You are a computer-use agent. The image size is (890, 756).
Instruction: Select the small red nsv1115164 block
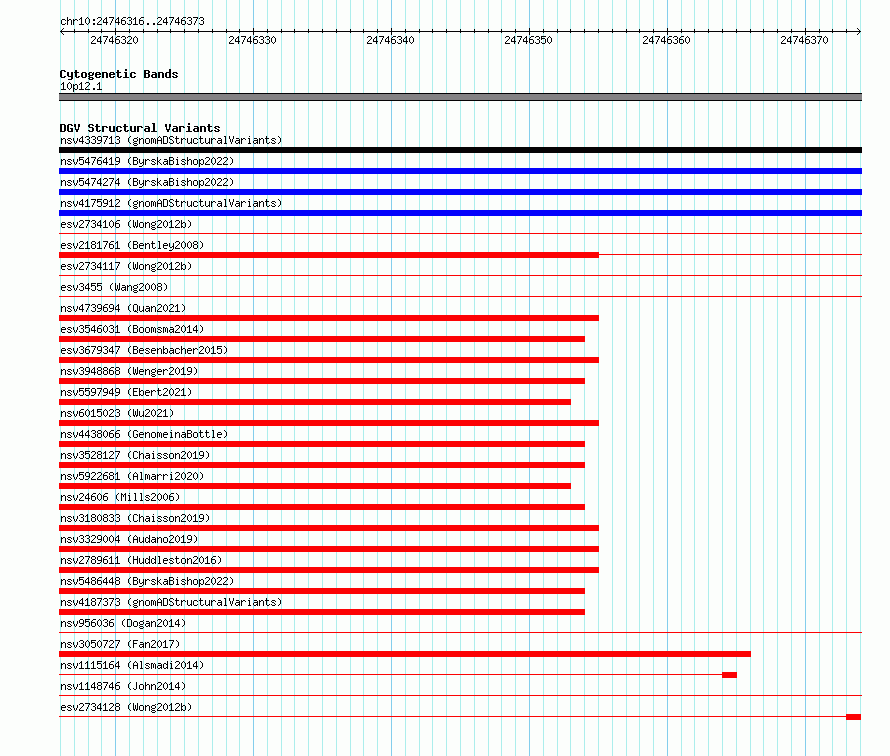tap(729, 675)
